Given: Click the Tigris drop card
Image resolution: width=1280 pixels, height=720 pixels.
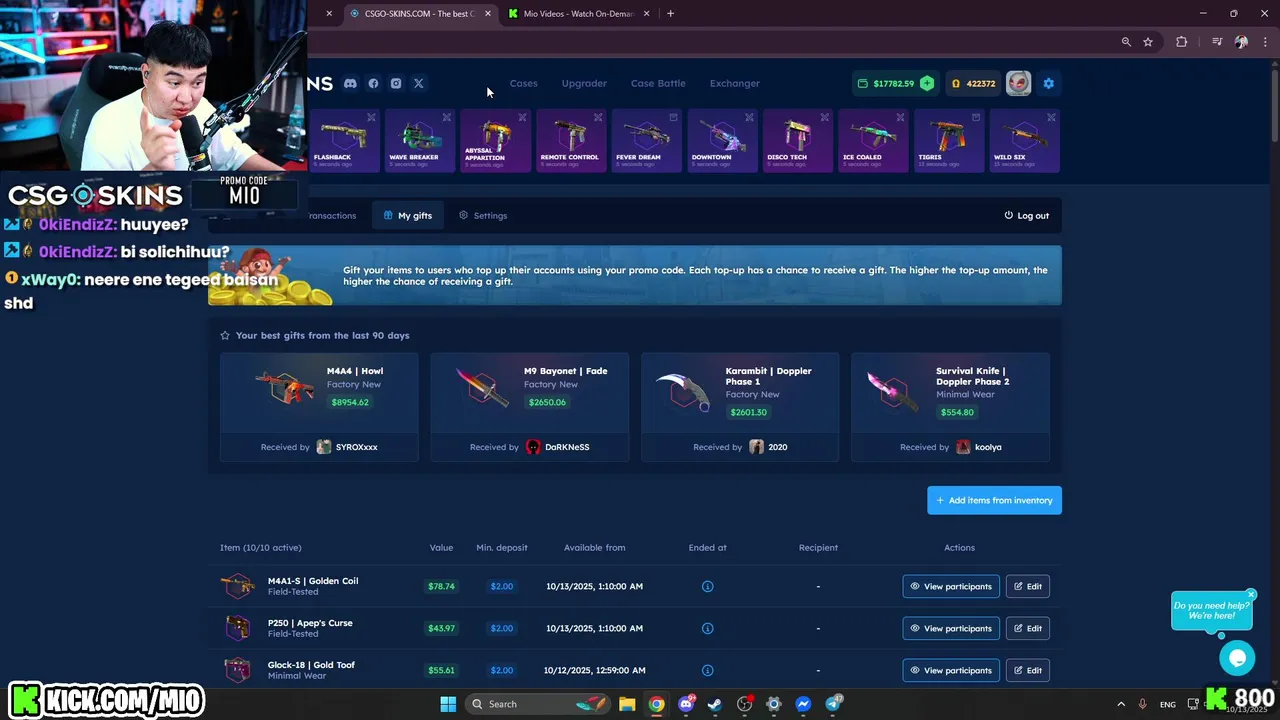Looking at the screenshot, I should (x=949, y=141).
